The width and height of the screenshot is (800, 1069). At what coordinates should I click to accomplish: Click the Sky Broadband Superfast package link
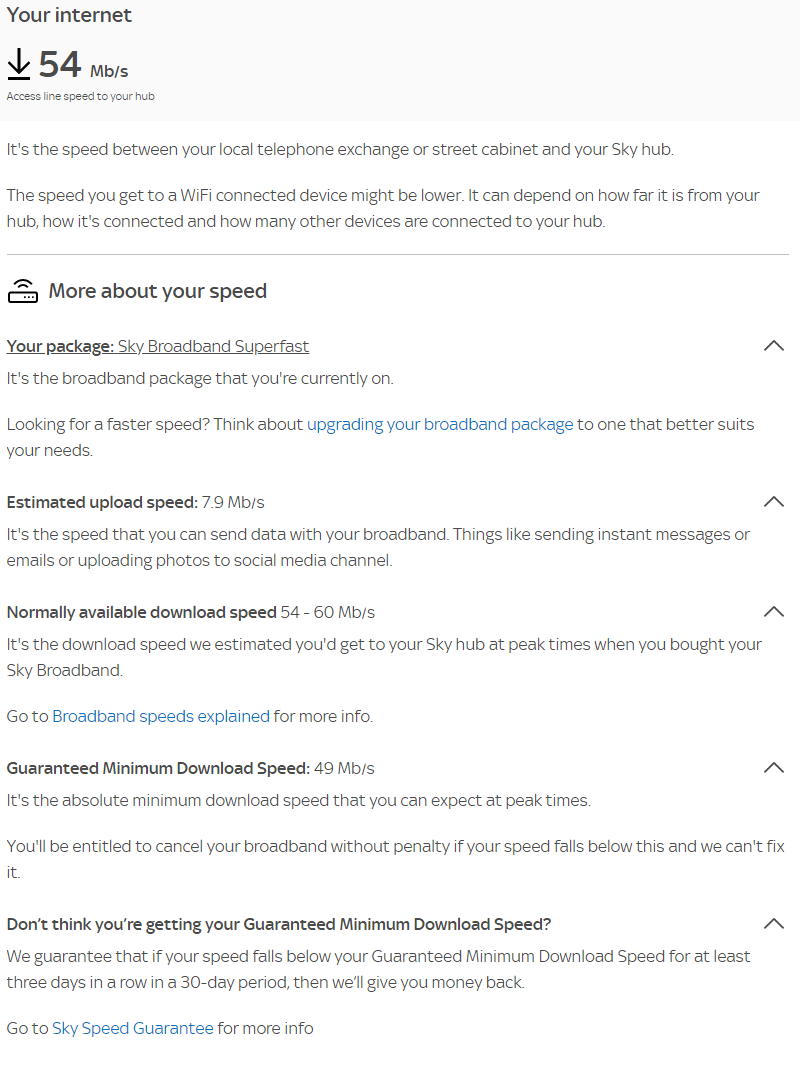coord(213,345)
